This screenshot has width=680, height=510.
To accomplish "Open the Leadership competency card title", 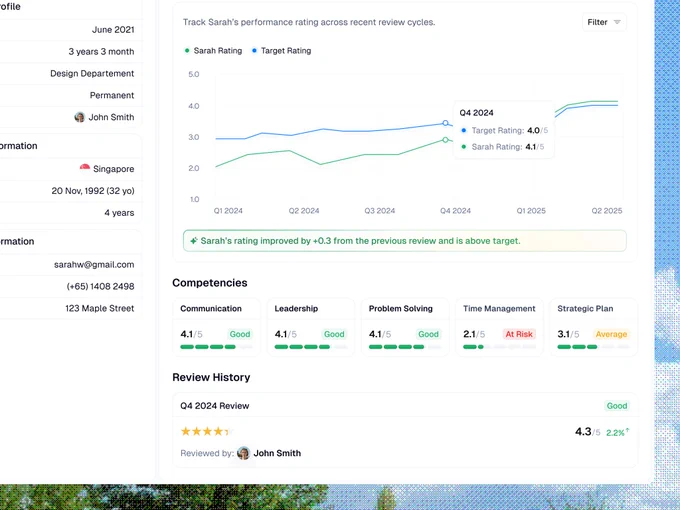I will (296, 309).
